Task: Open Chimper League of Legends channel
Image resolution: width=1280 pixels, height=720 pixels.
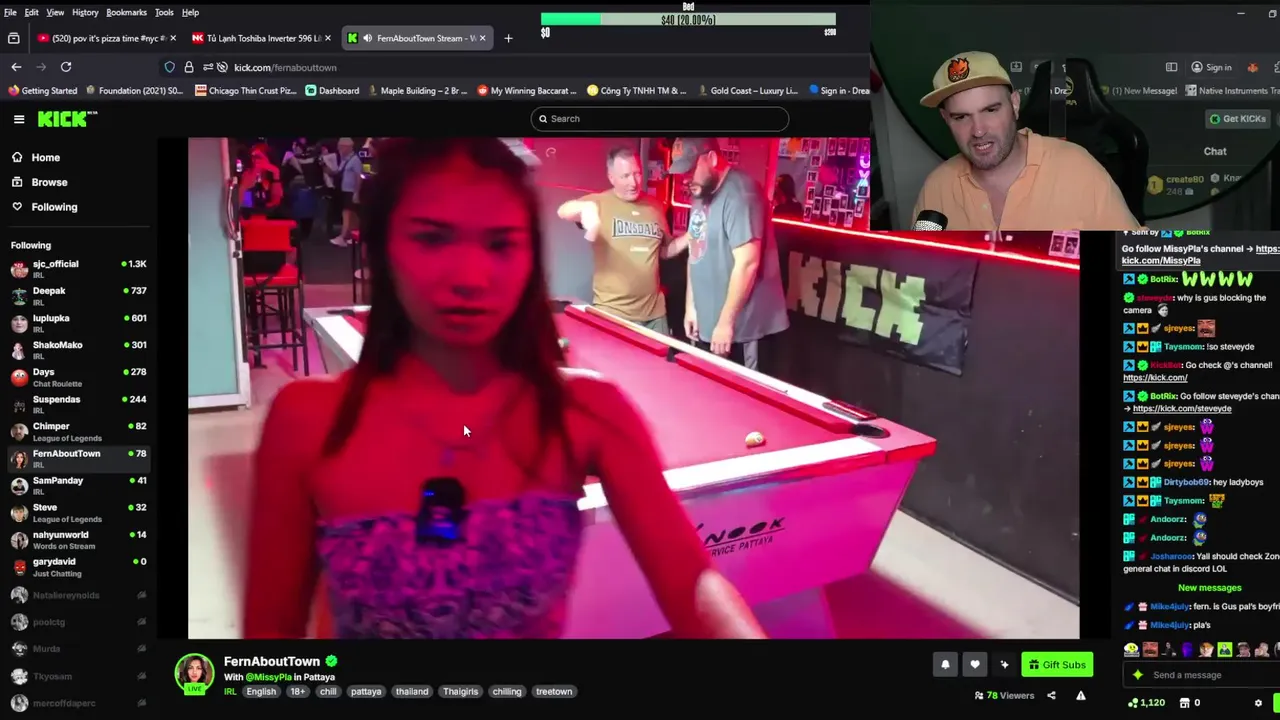Action: (x=79, y=431)
